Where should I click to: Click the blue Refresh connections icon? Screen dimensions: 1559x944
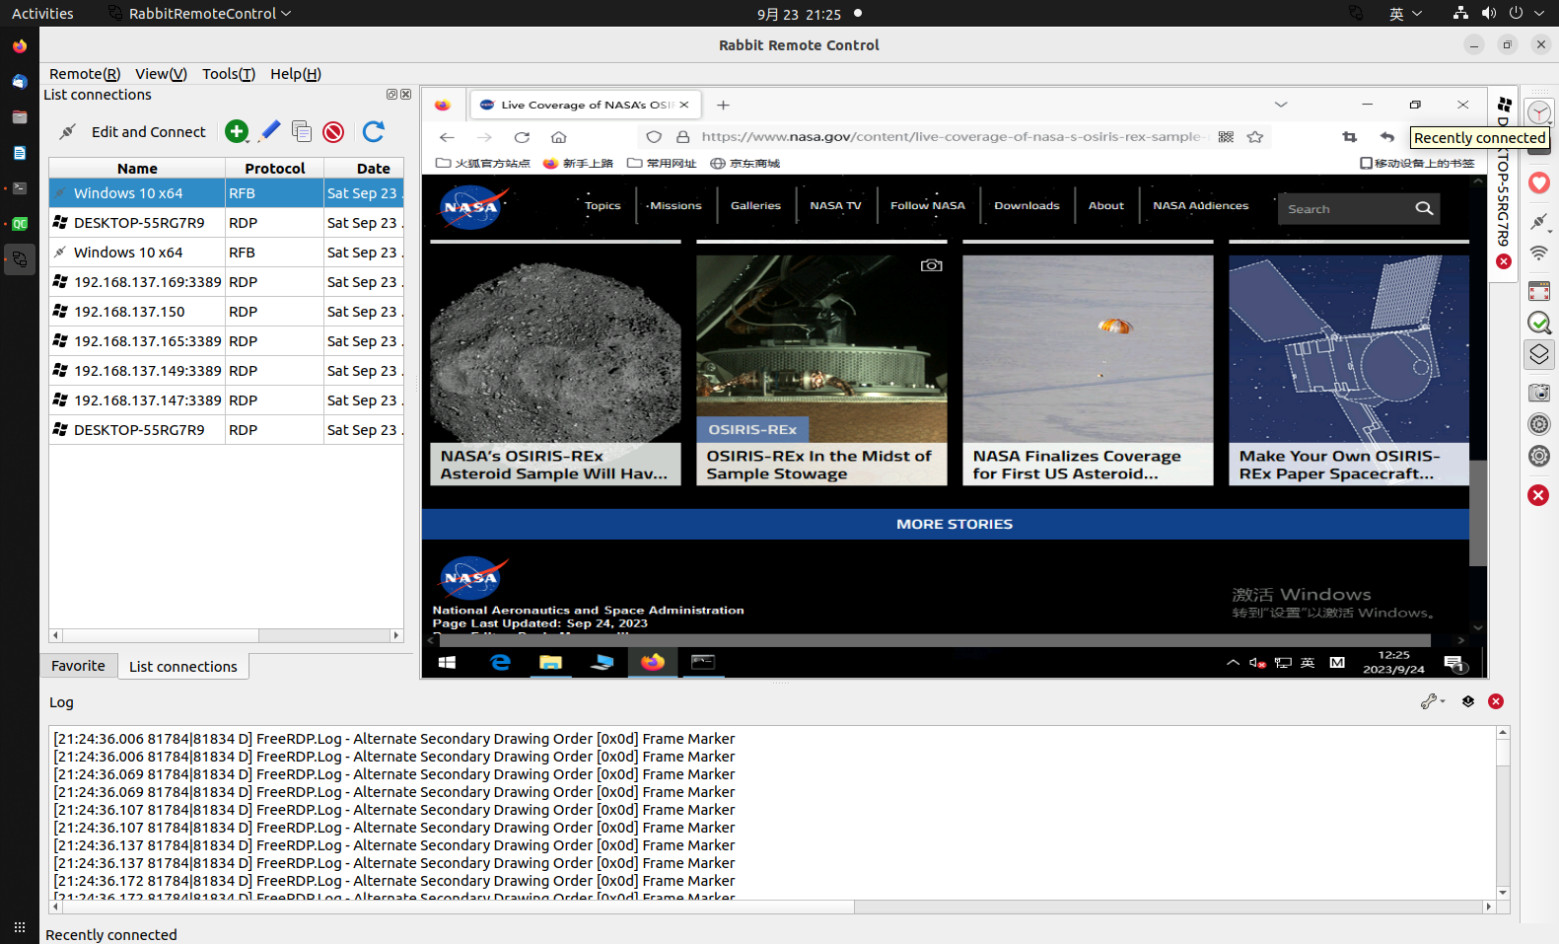pos(374,132)
